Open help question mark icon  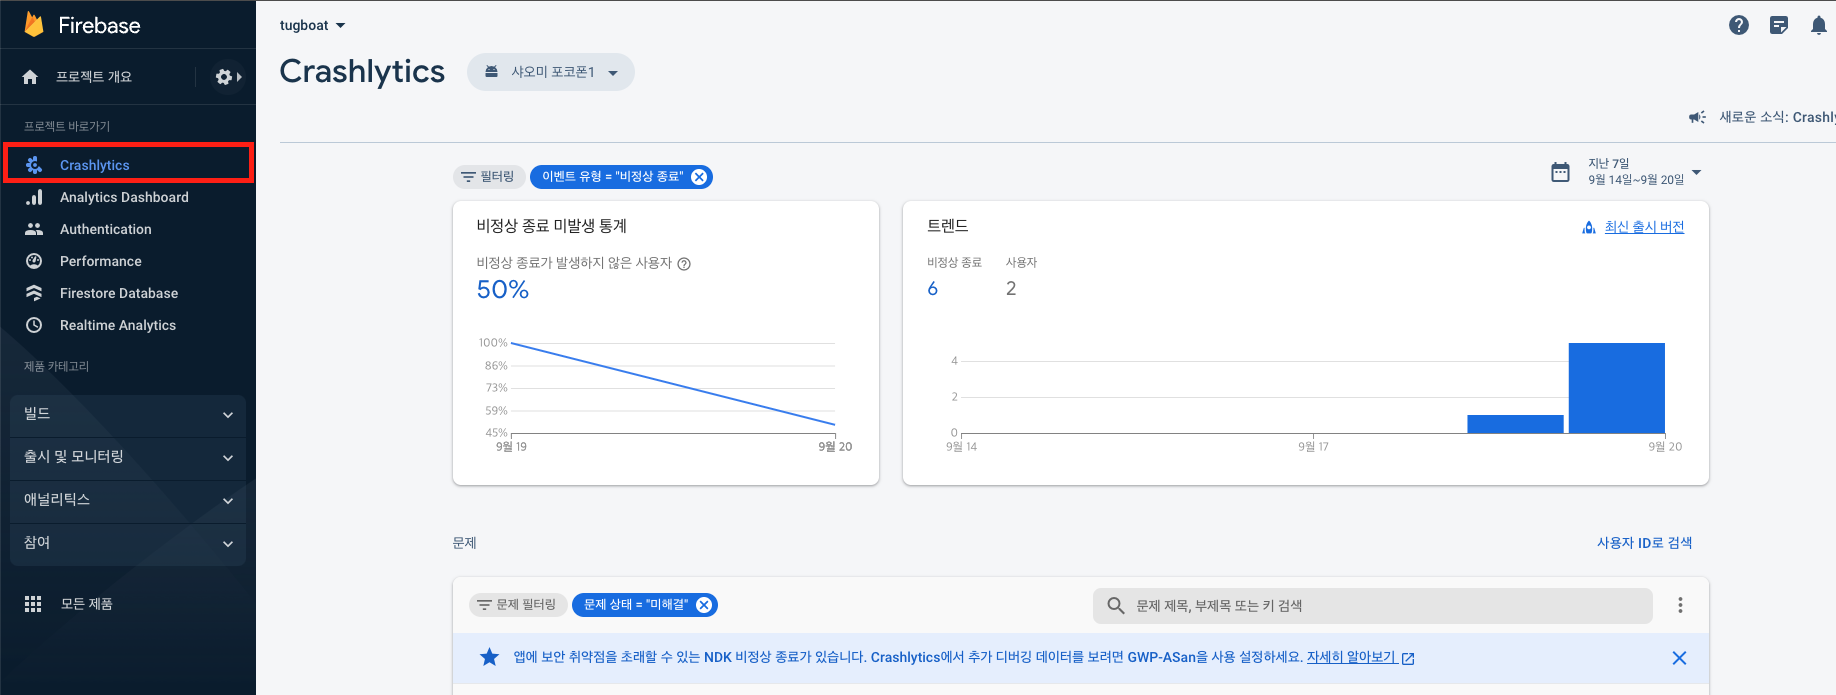click(1739, 25)
